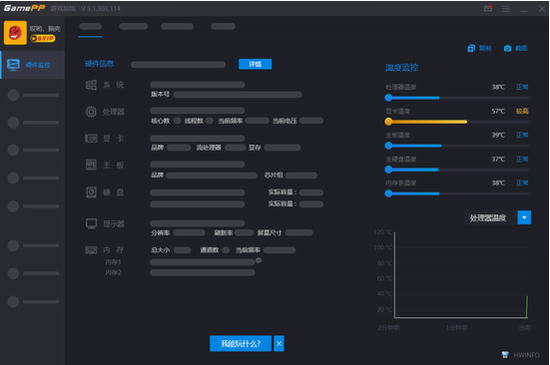This screenshot has height=365, width=550.
Task: Dismiss the 我能玩什么 prompt with X
Action: (279, 343)
